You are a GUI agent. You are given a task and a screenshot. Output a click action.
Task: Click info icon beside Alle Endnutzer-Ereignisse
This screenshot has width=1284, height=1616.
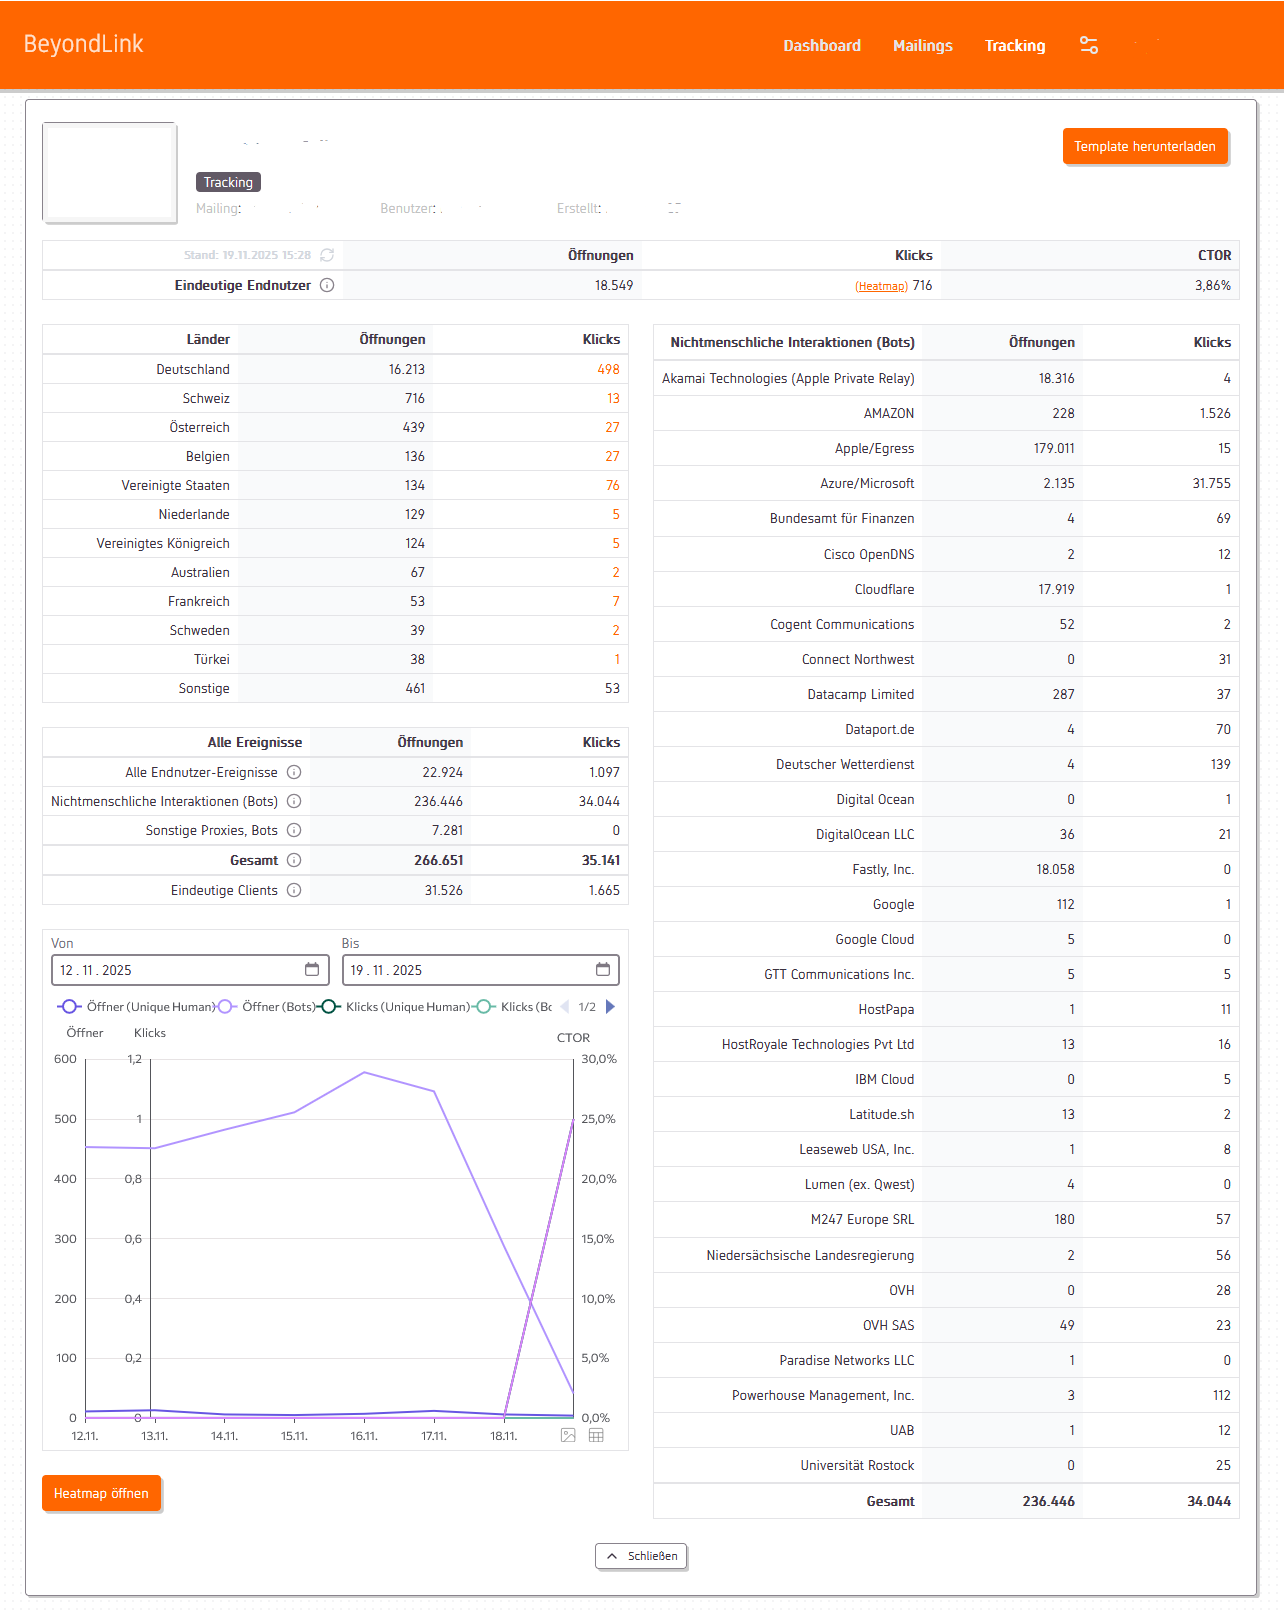[294, 772]
